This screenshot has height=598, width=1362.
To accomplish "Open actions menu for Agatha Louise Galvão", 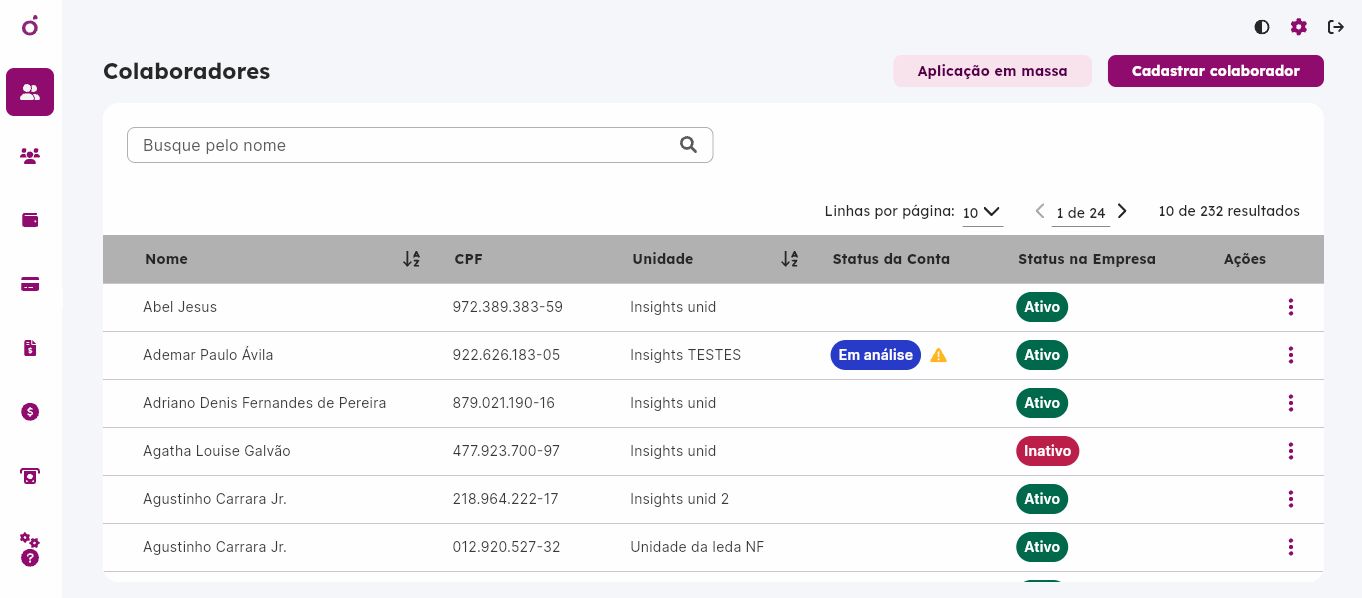I will point(1291,451).
